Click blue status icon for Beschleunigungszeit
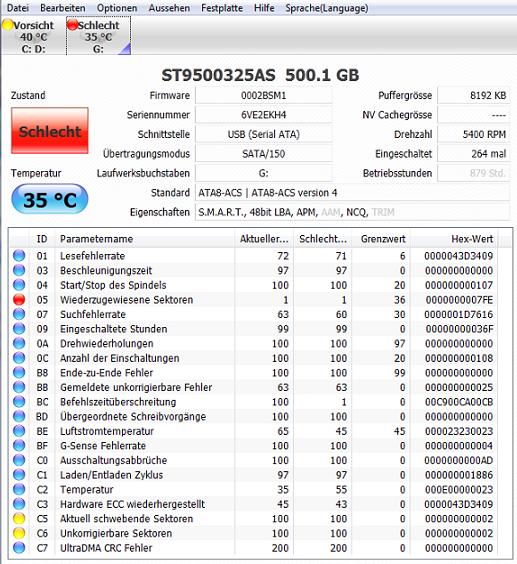This screenshot has width=517, height=564. point(19,270)
